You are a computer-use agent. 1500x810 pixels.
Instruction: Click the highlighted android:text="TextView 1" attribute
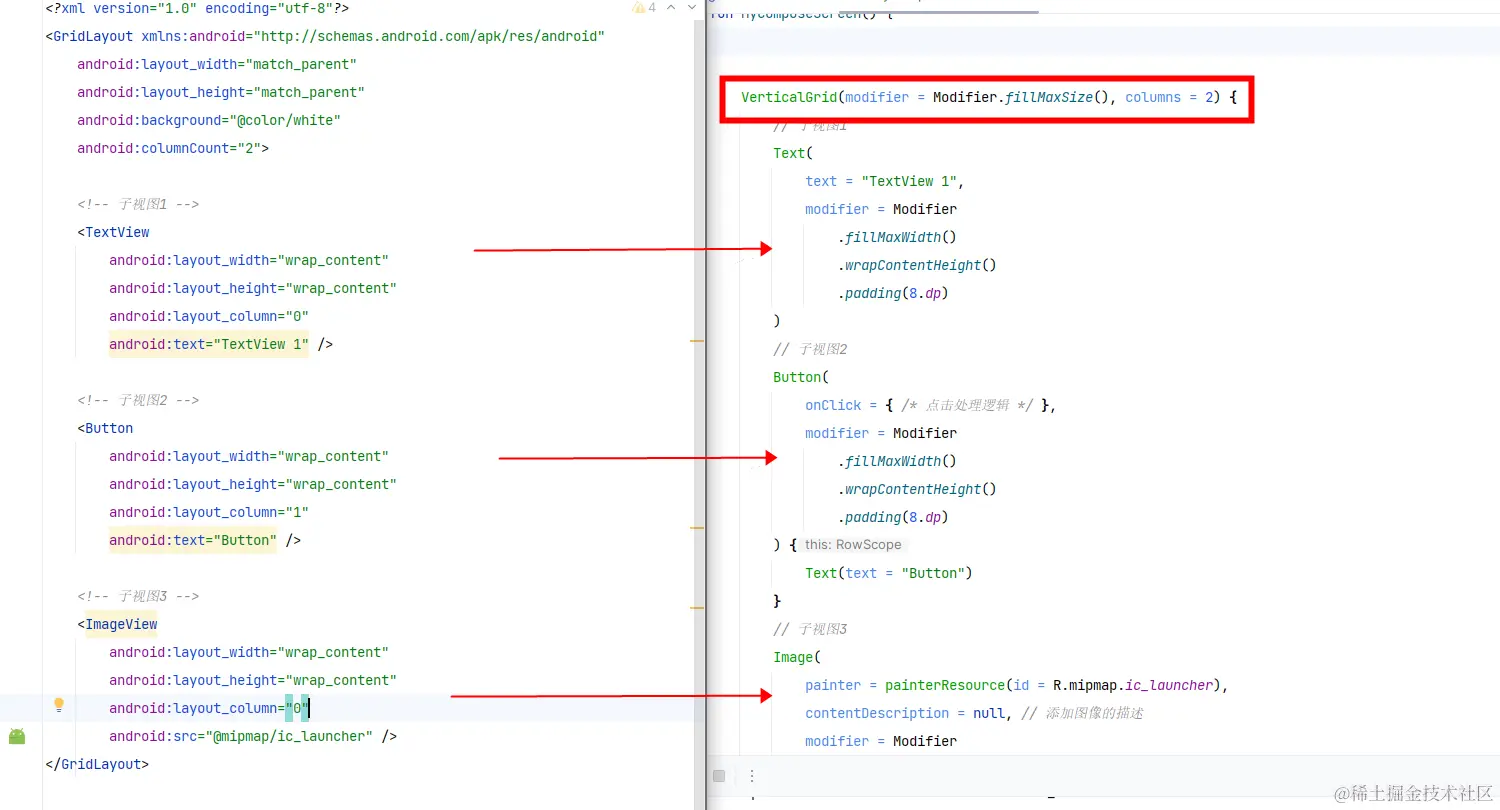209,344
